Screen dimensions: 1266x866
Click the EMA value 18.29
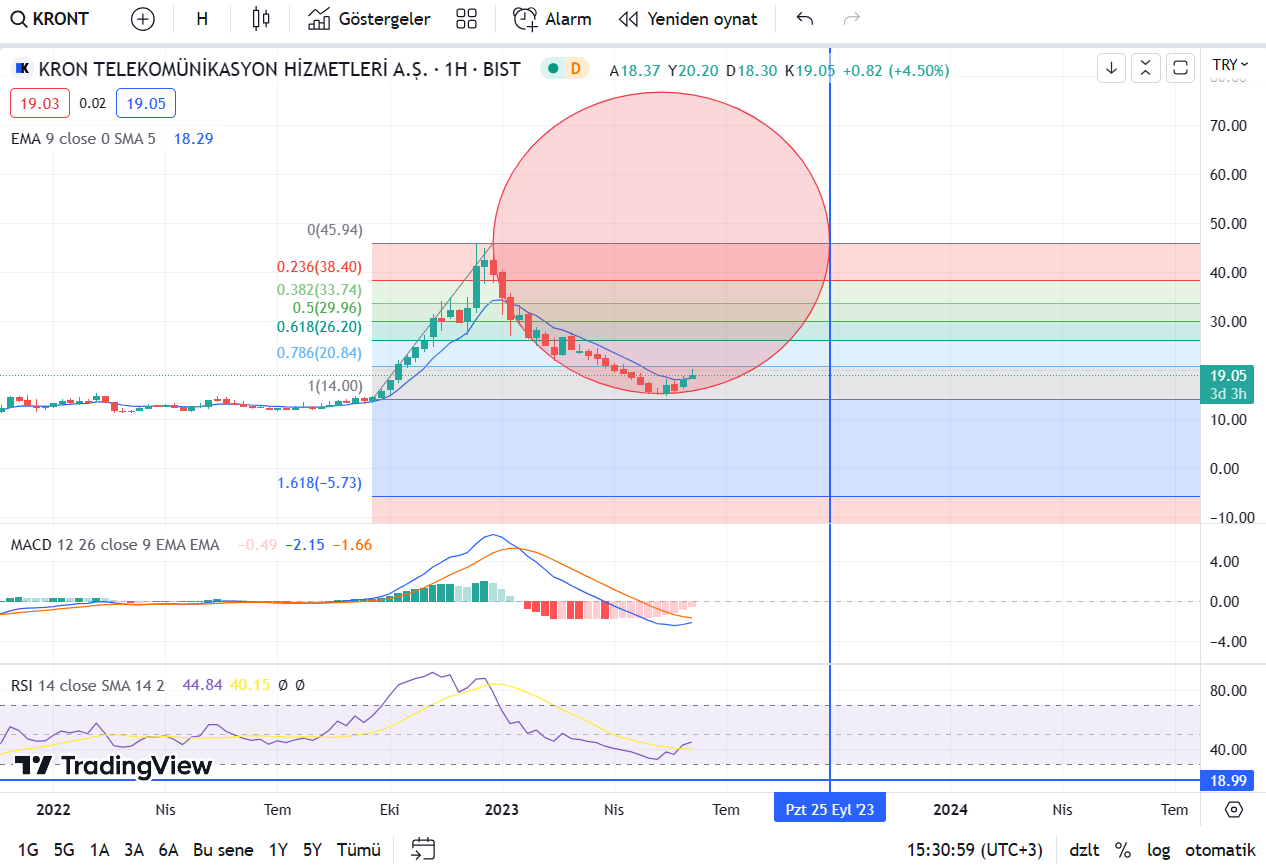193,139
